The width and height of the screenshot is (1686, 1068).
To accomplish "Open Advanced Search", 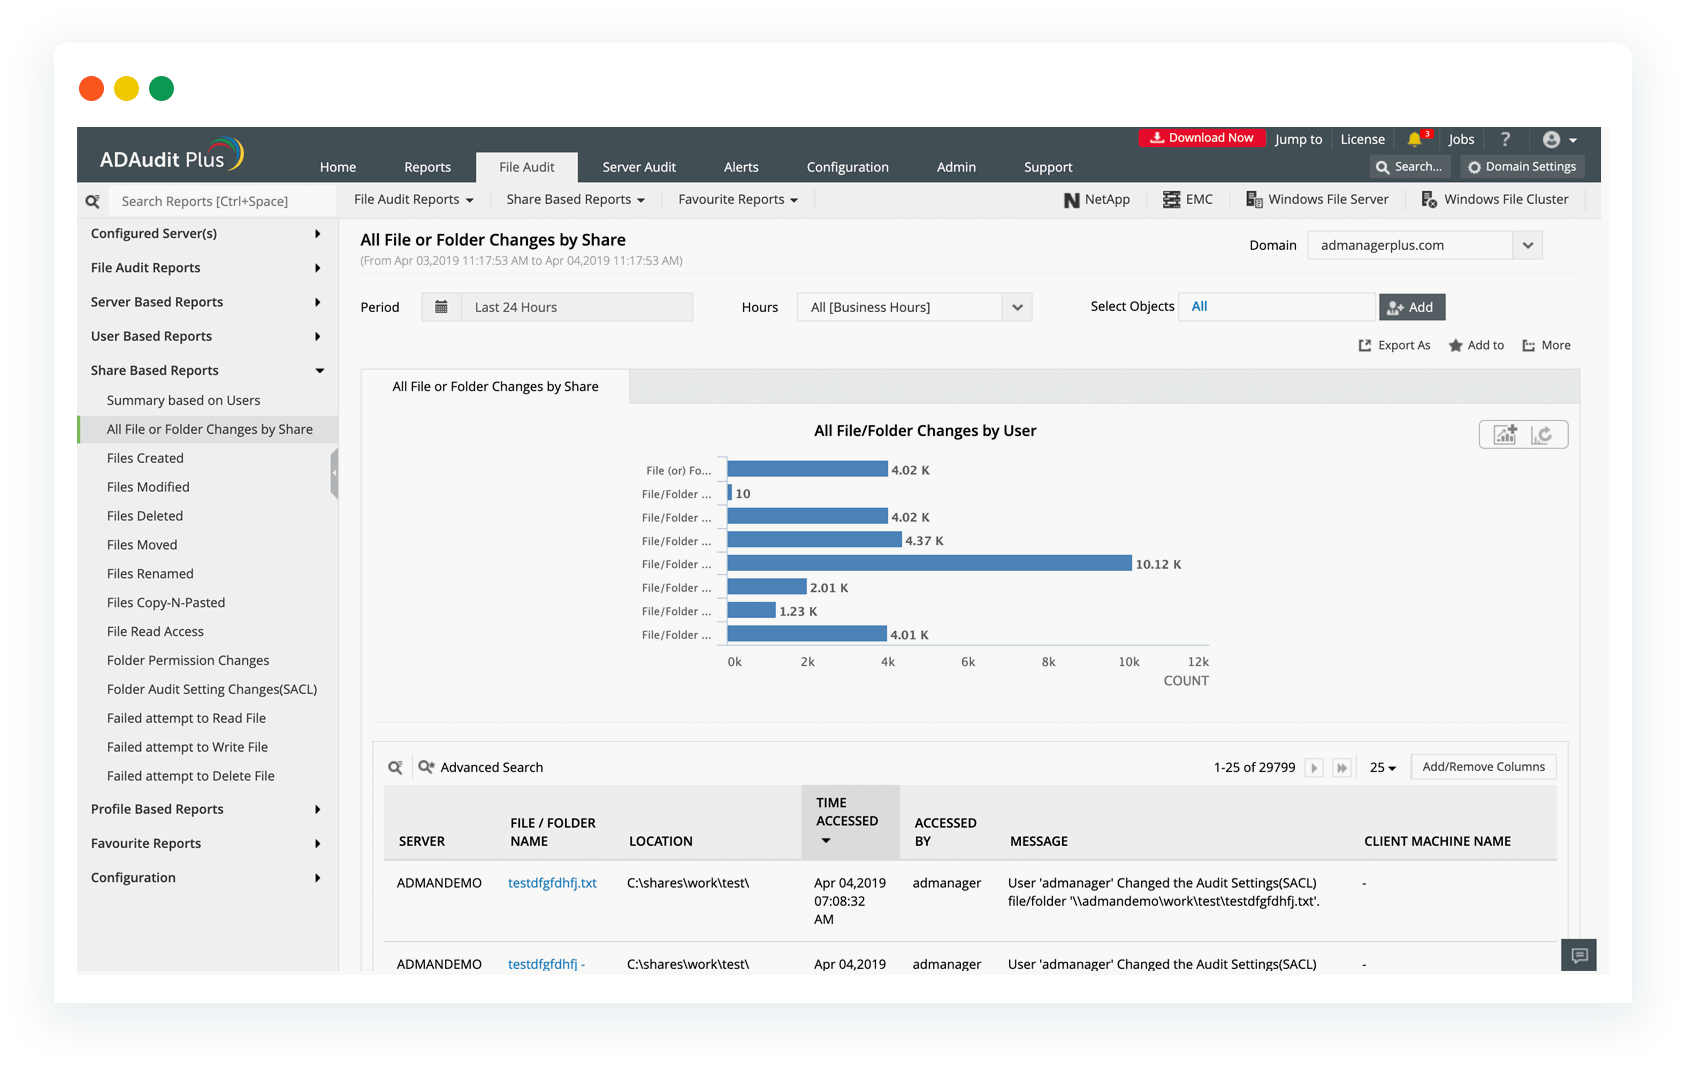I will point(481,767).
